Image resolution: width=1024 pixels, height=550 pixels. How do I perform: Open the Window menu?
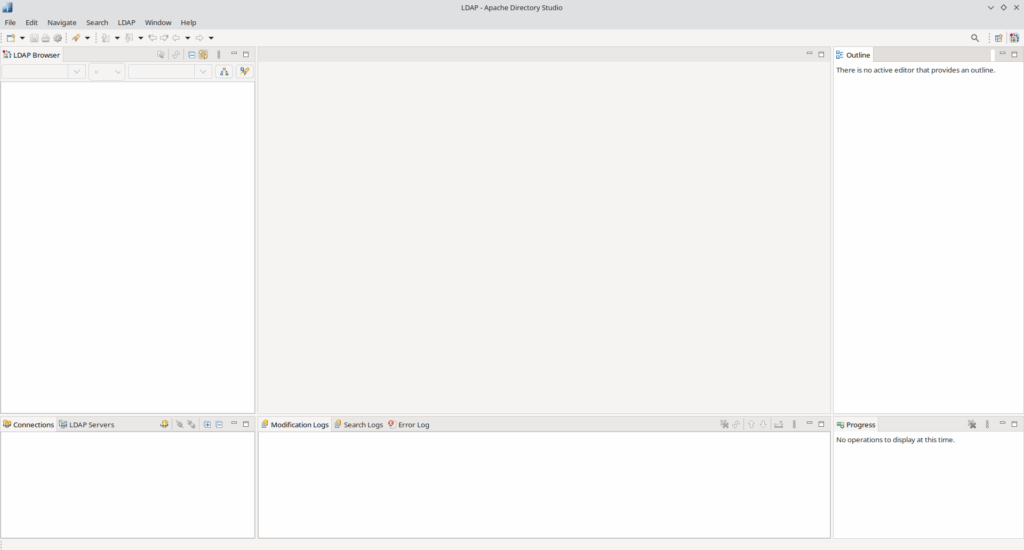[158, 22]
